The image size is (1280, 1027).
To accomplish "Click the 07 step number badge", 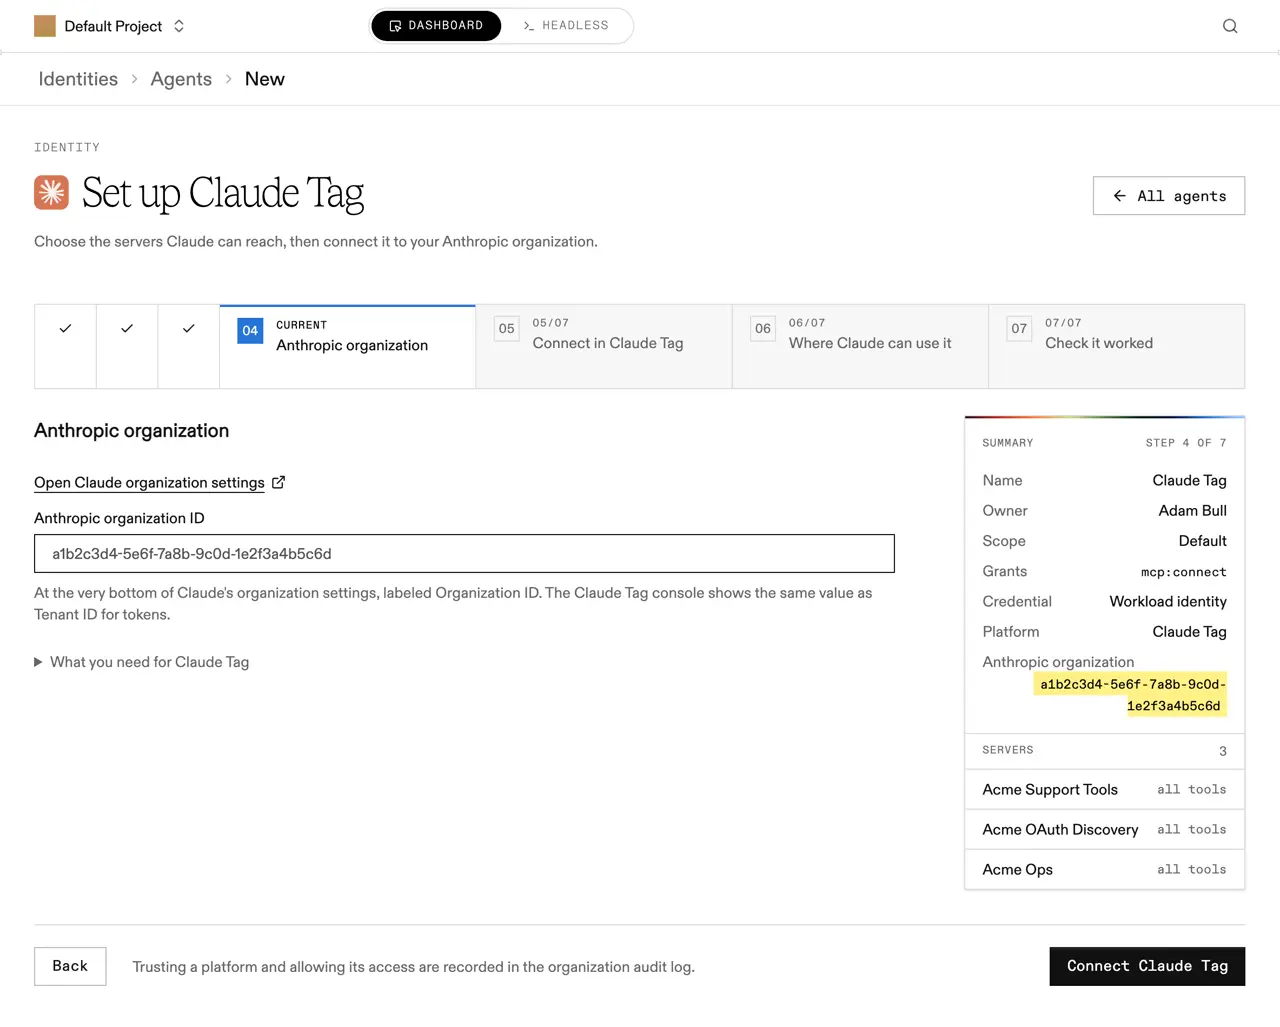I will [x=1019, y=329].
